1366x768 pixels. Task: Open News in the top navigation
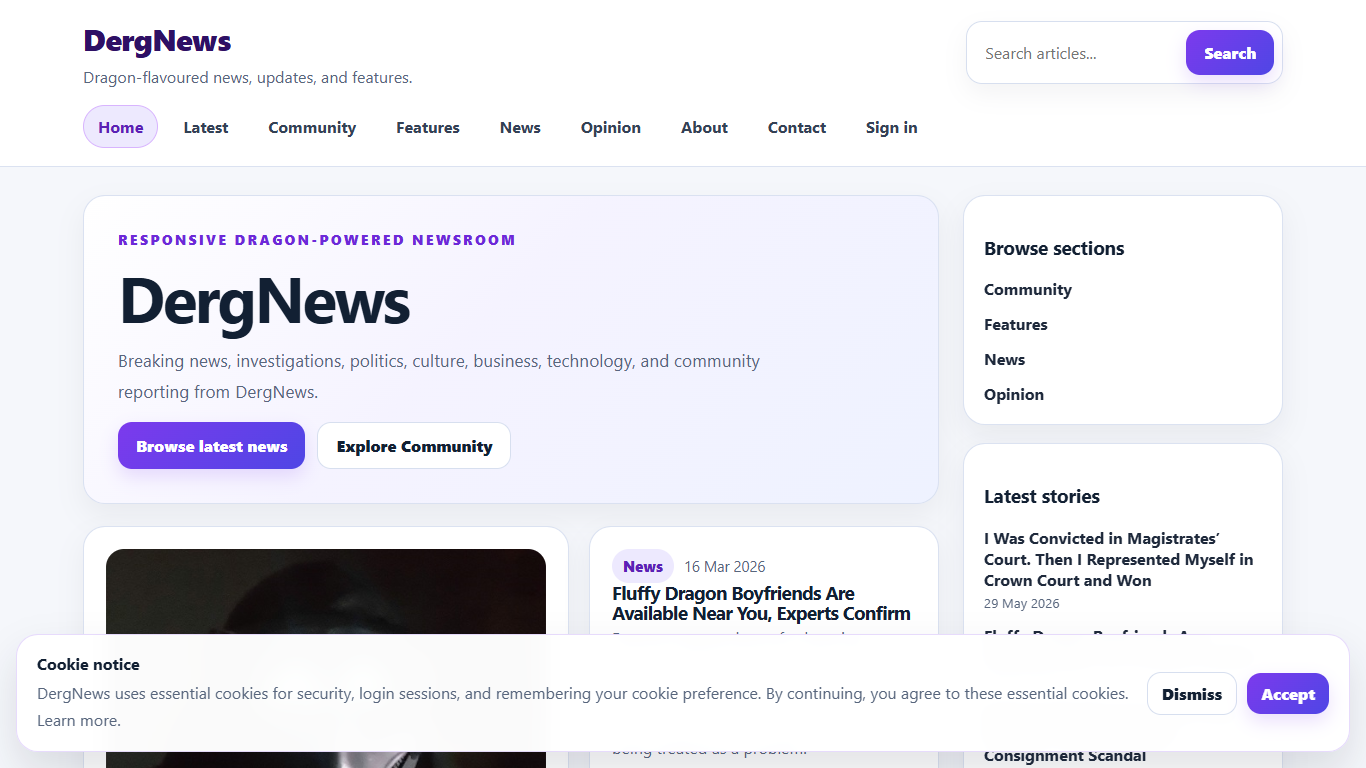point(520,127)
